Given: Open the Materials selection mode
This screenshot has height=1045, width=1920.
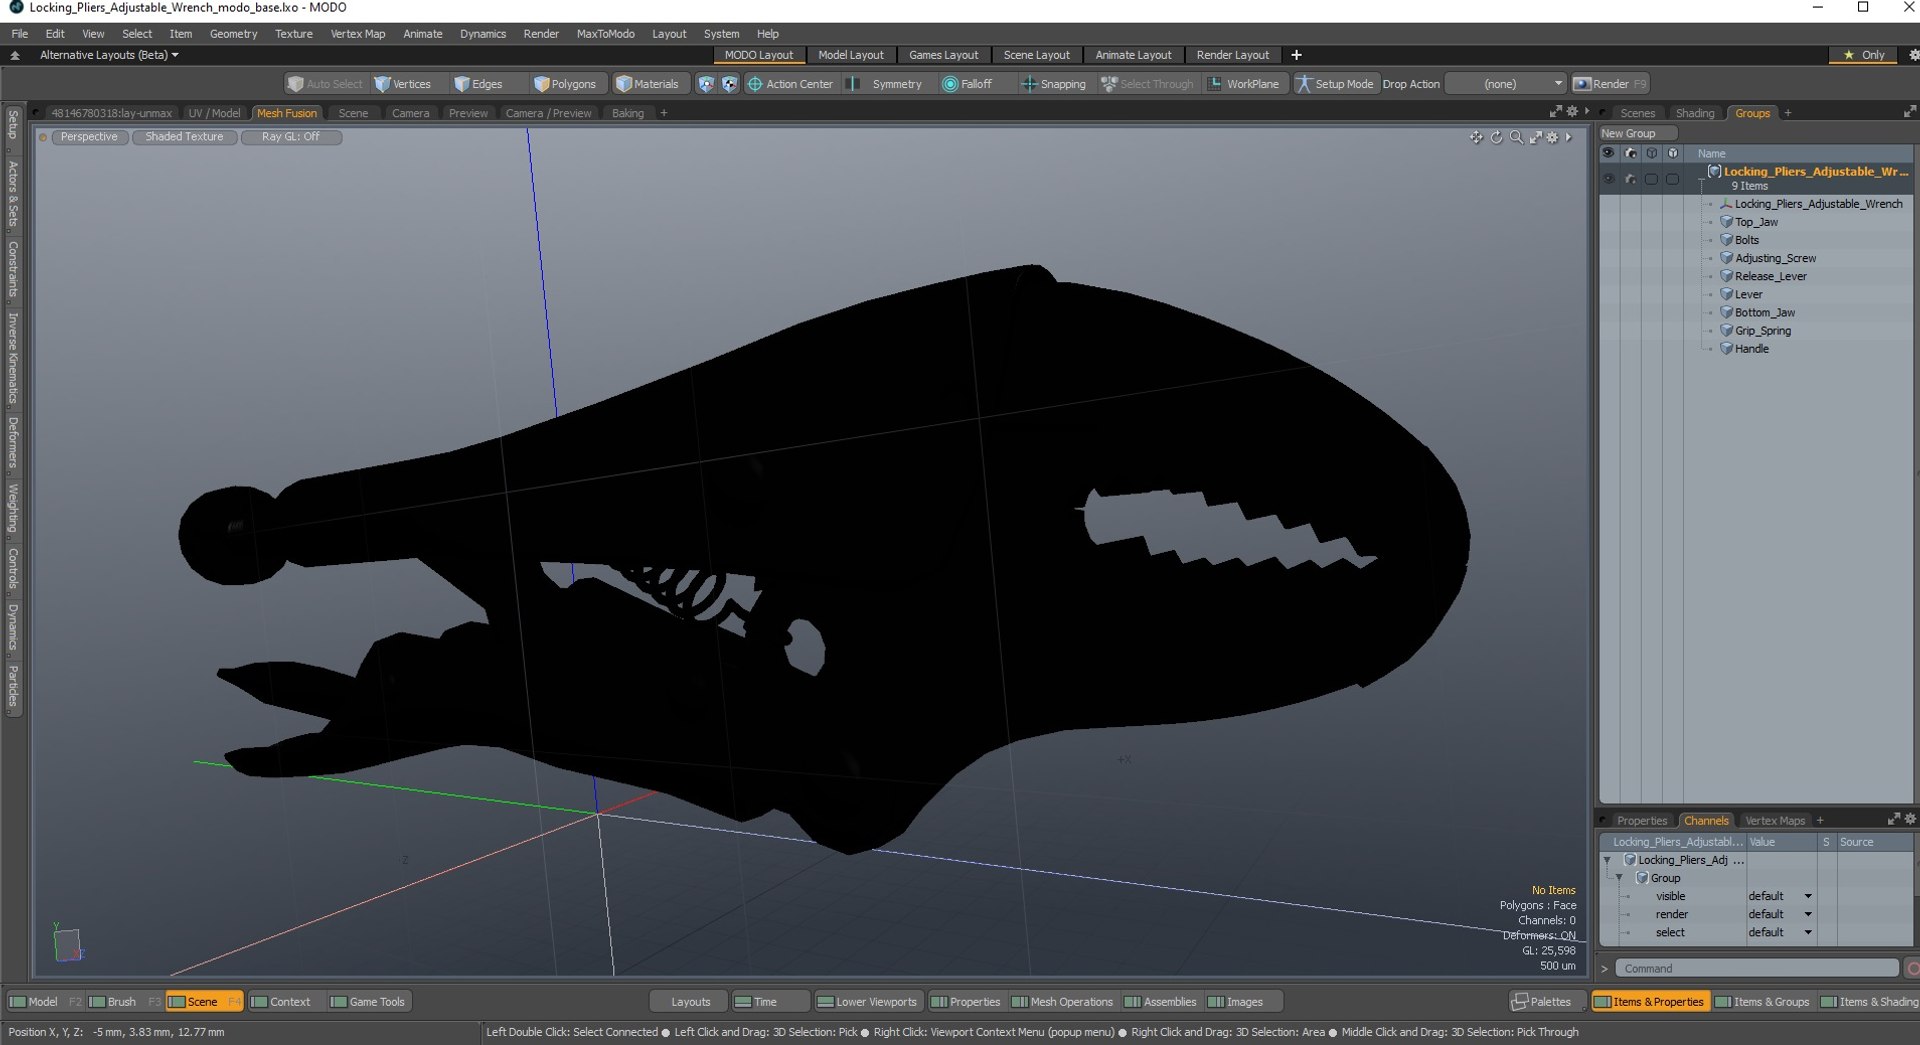Looking at the screenshot, I should (x=647, y=84).
